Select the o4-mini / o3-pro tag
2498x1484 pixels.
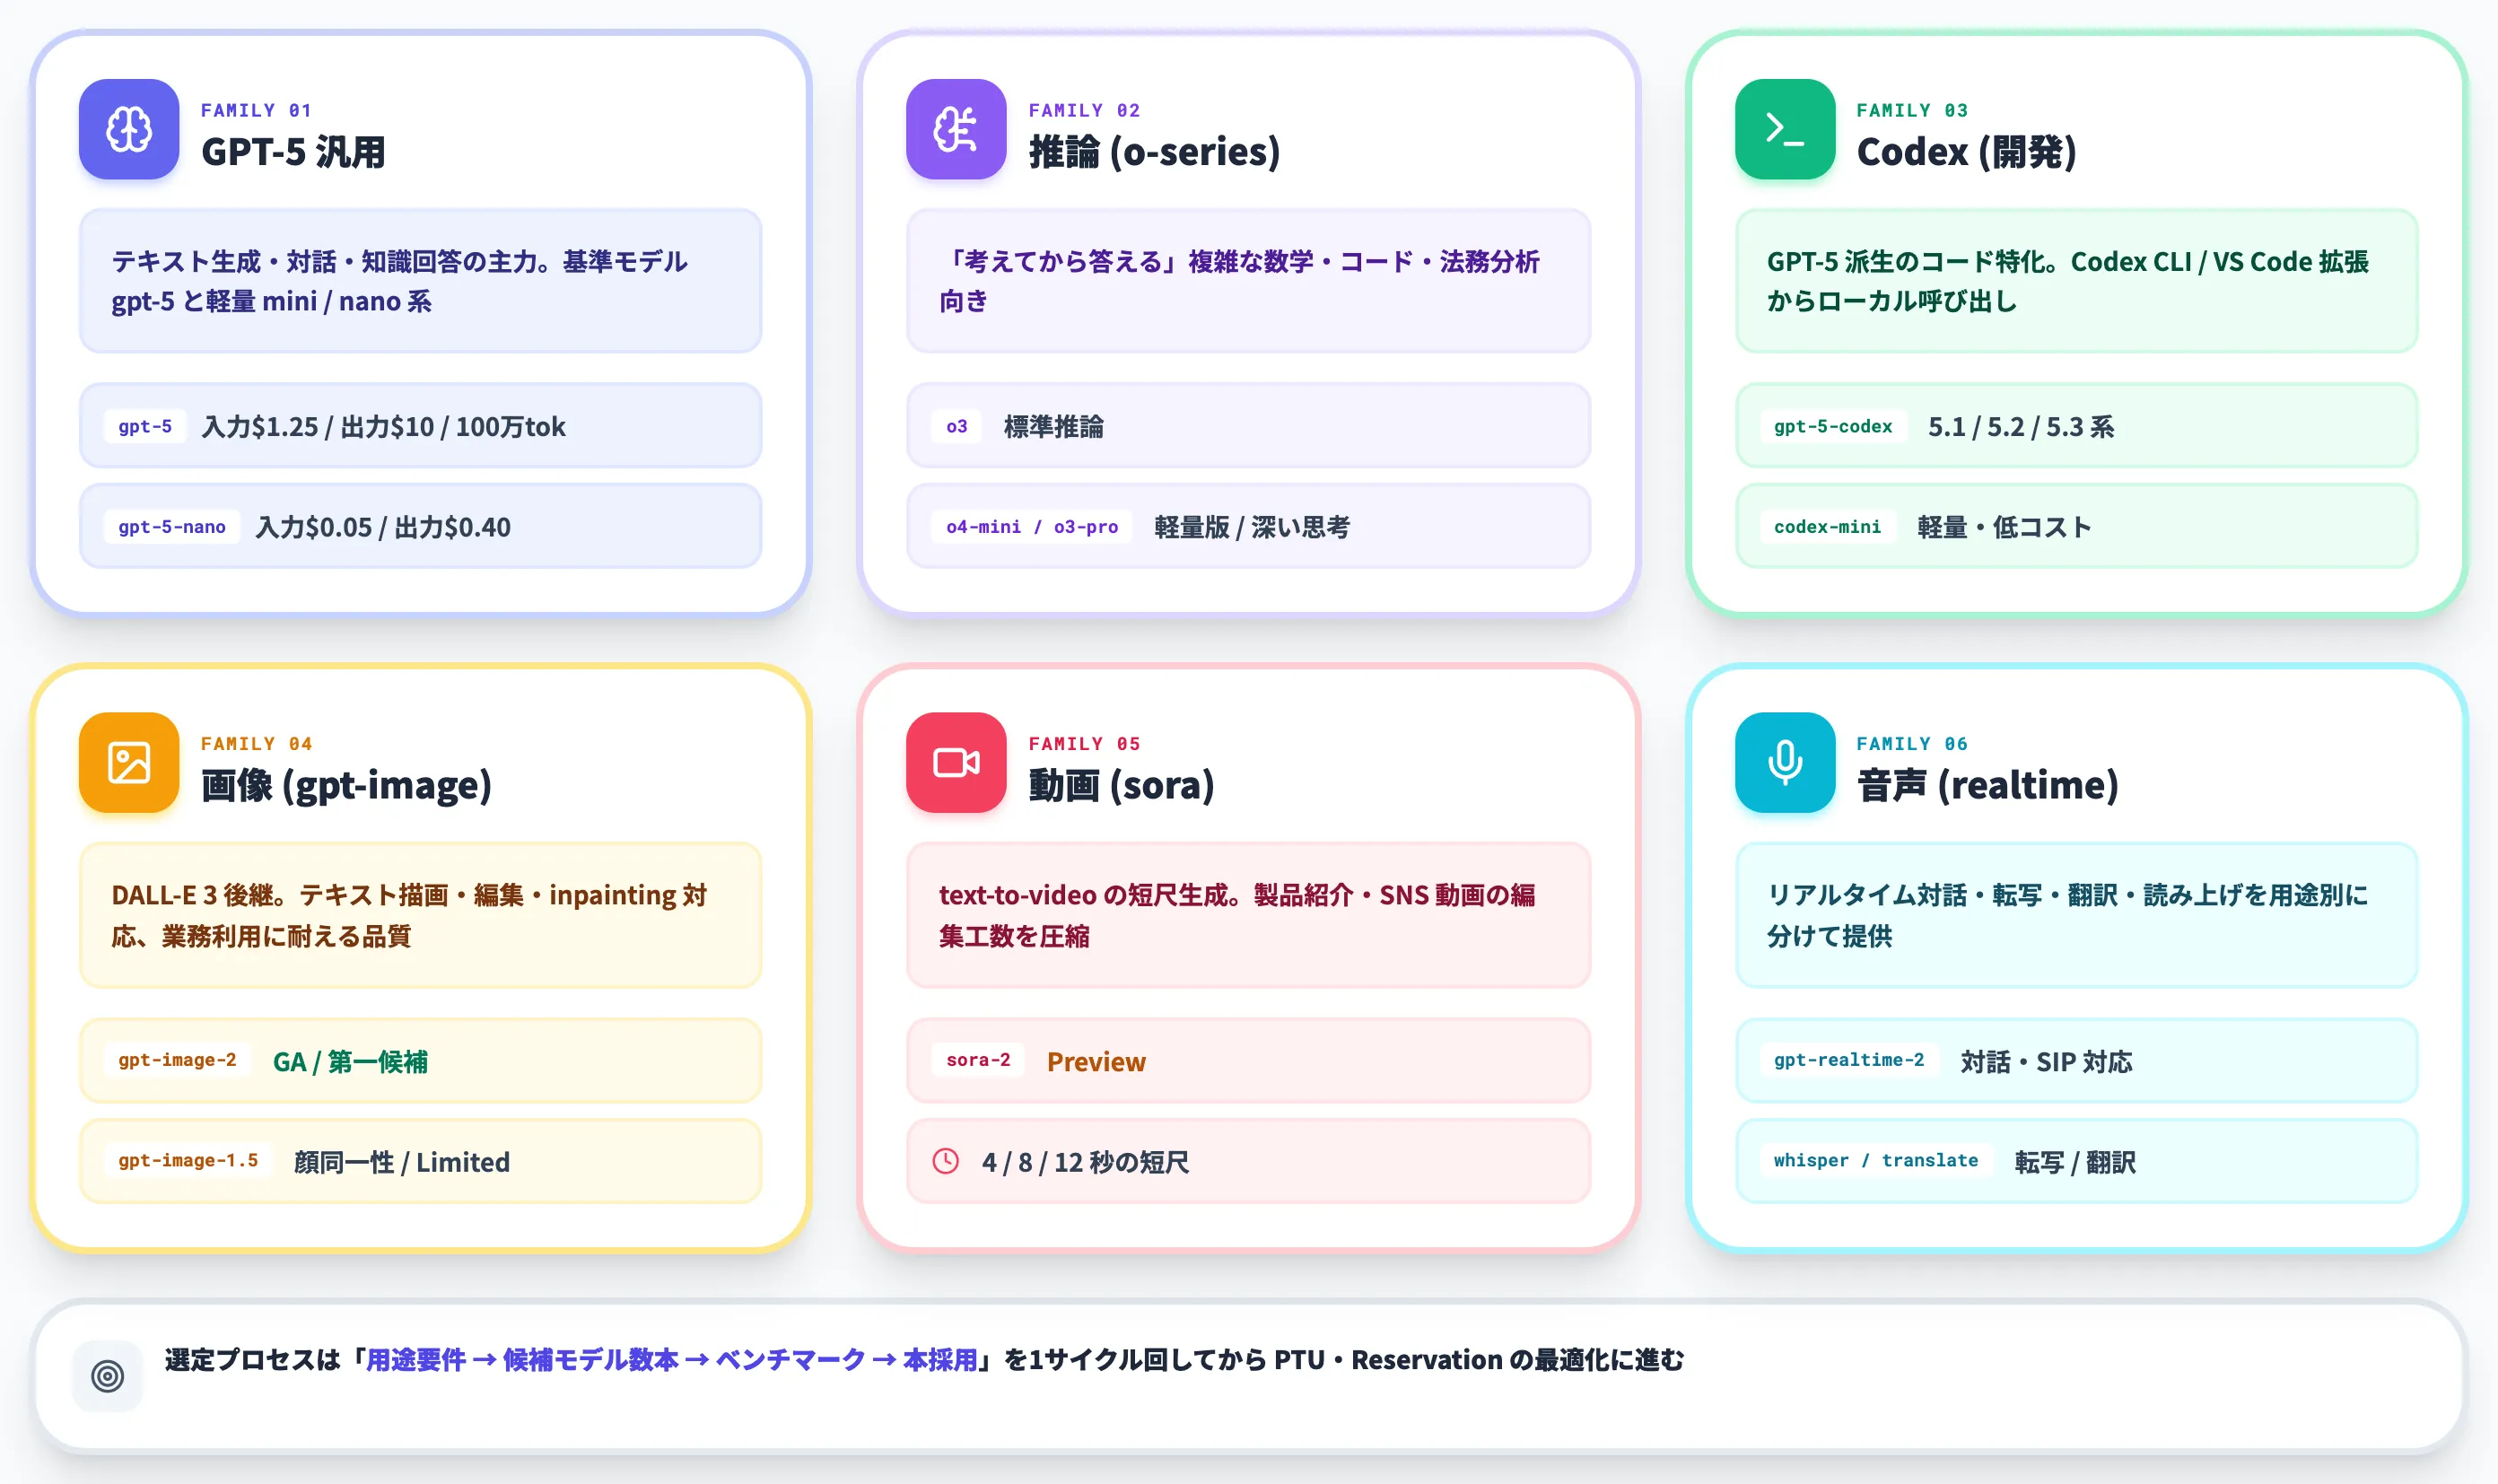coord(1032,527)
